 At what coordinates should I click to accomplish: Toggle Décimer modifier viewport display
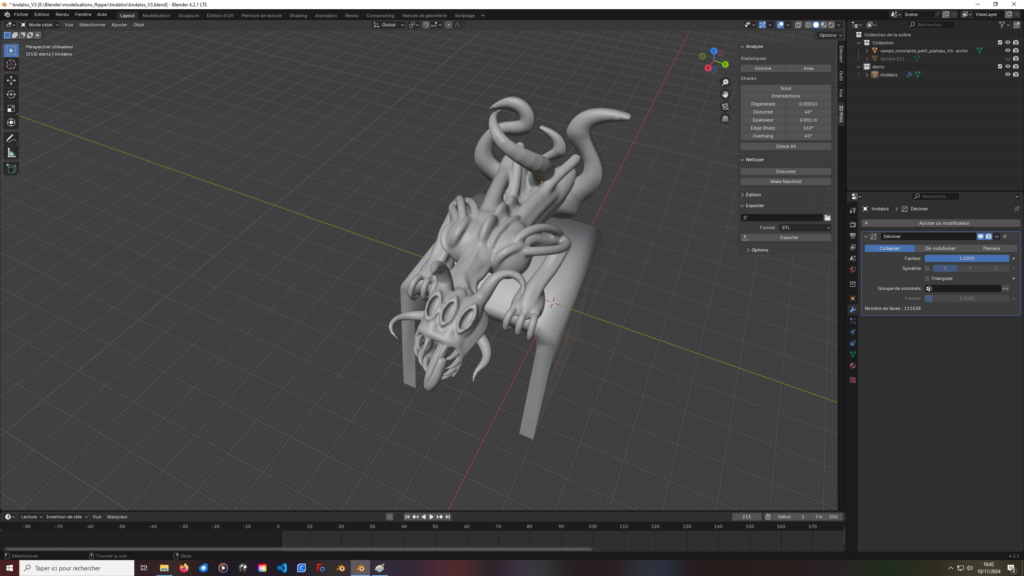point(980,236)
